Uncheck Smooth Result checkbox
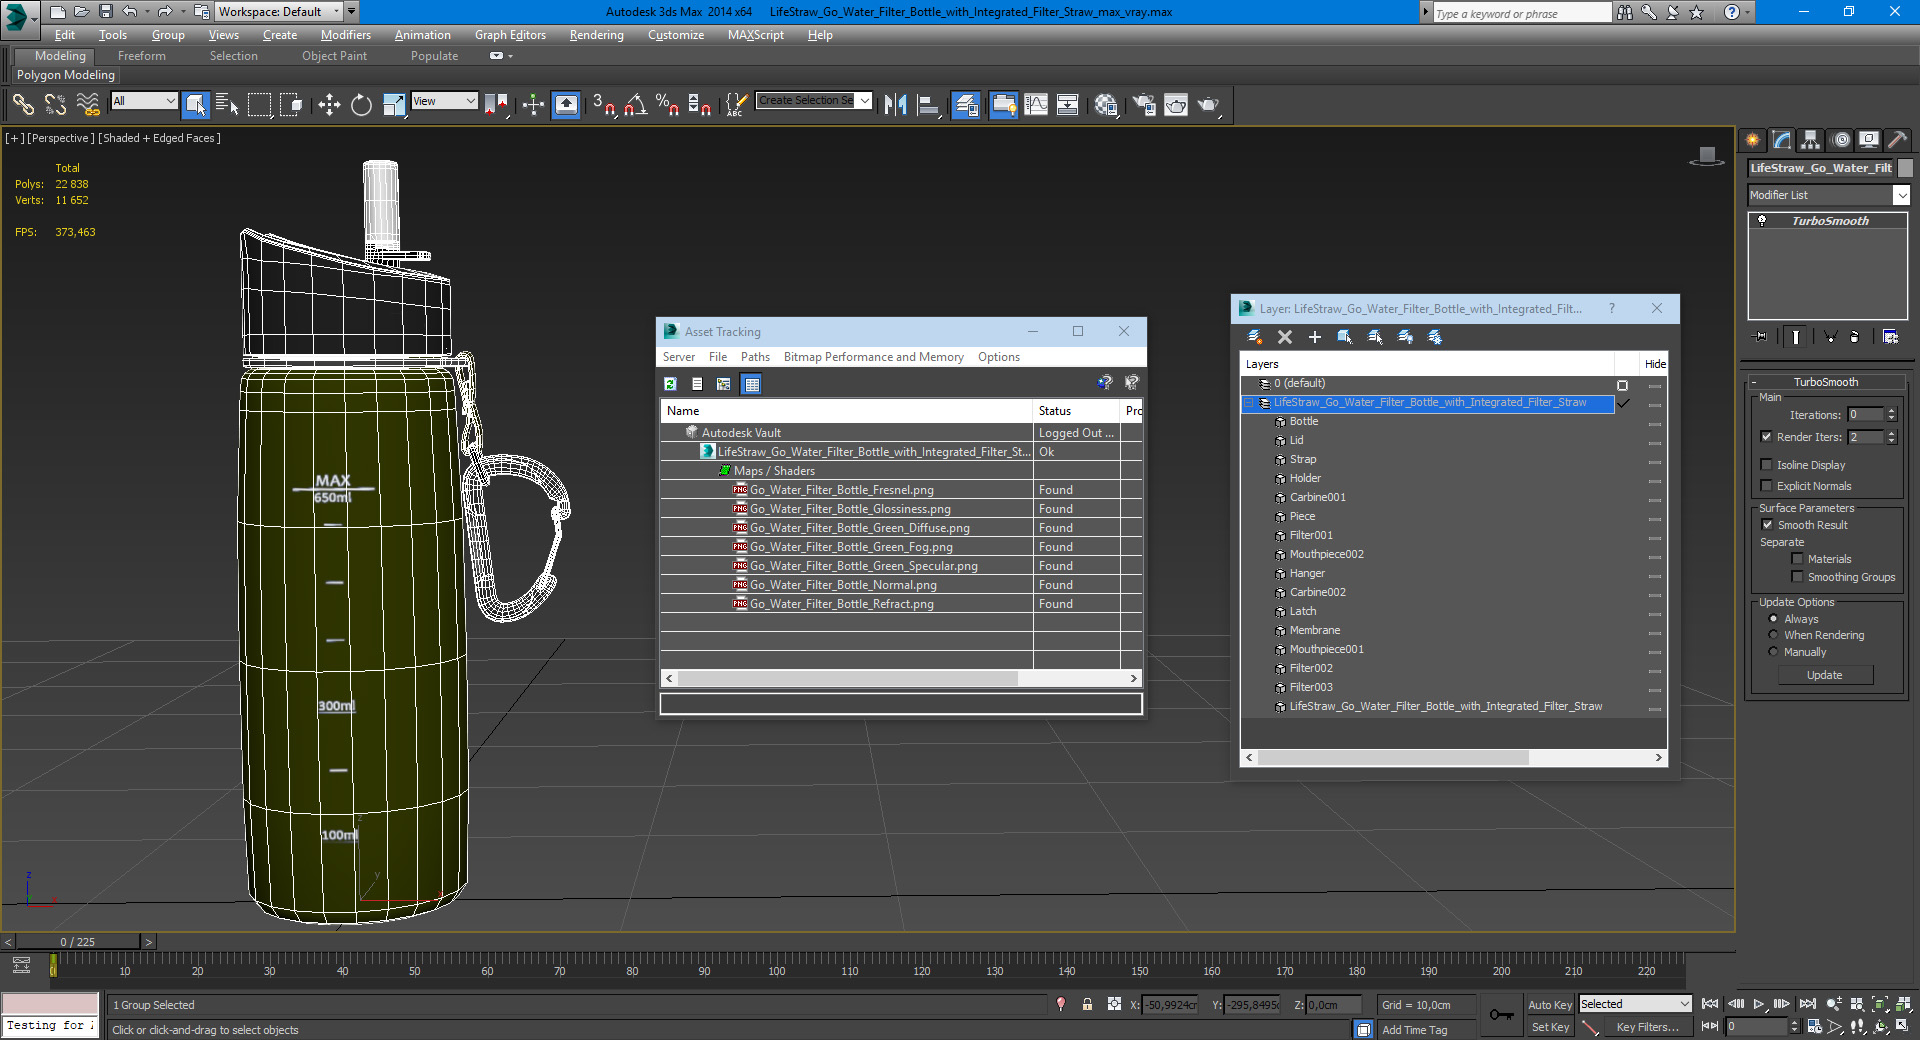This screenshot has width=1920, height=1040. (1767, 524)
